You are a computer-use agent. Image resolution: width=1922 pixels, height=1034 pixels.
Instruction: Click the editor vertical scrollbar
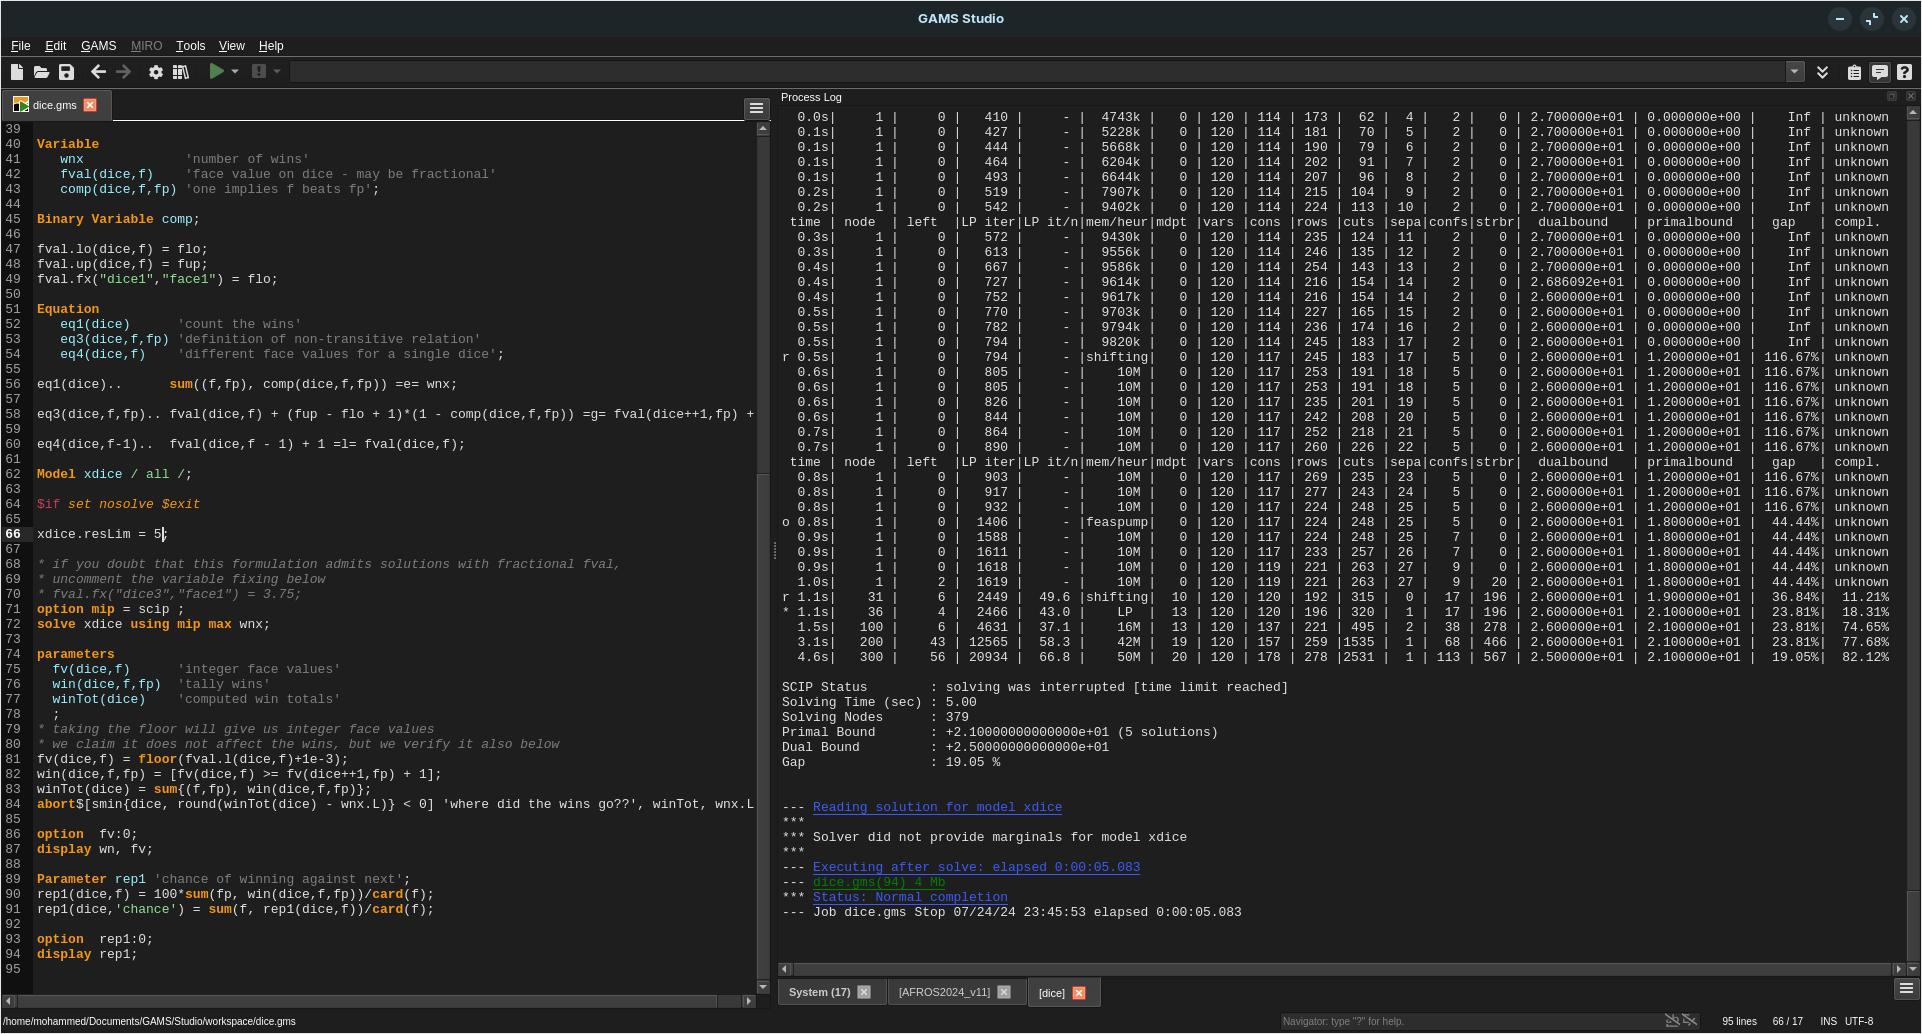click(x=763, y=558)
